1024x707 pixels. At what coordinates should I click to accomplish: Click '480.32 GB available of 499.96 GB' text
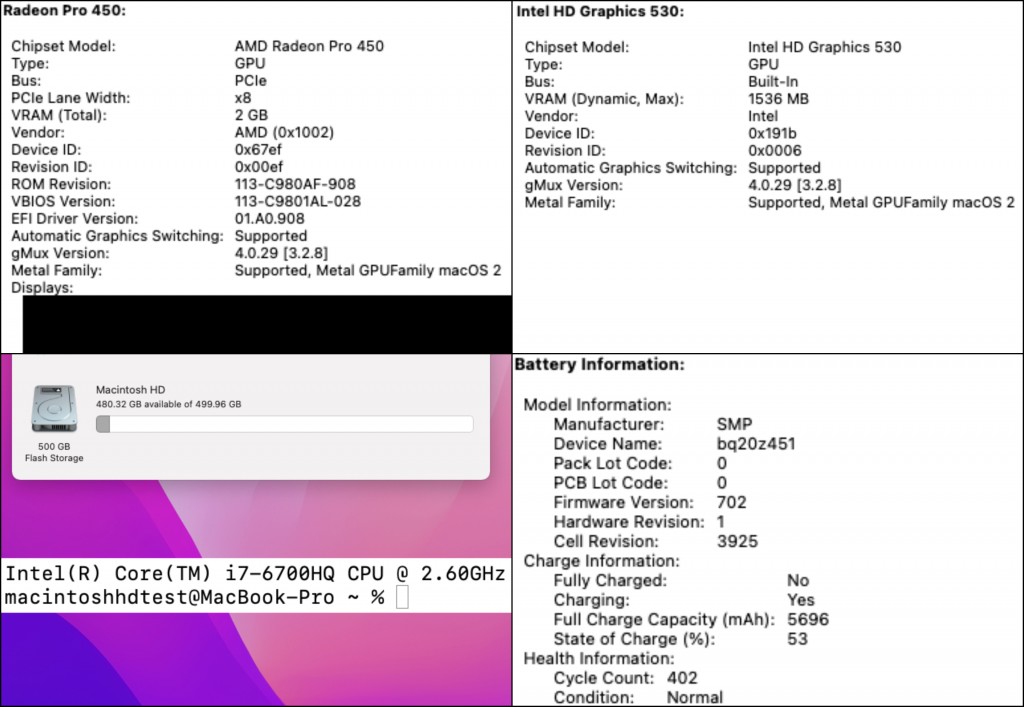pyautogui.click(x=168, y=404)
